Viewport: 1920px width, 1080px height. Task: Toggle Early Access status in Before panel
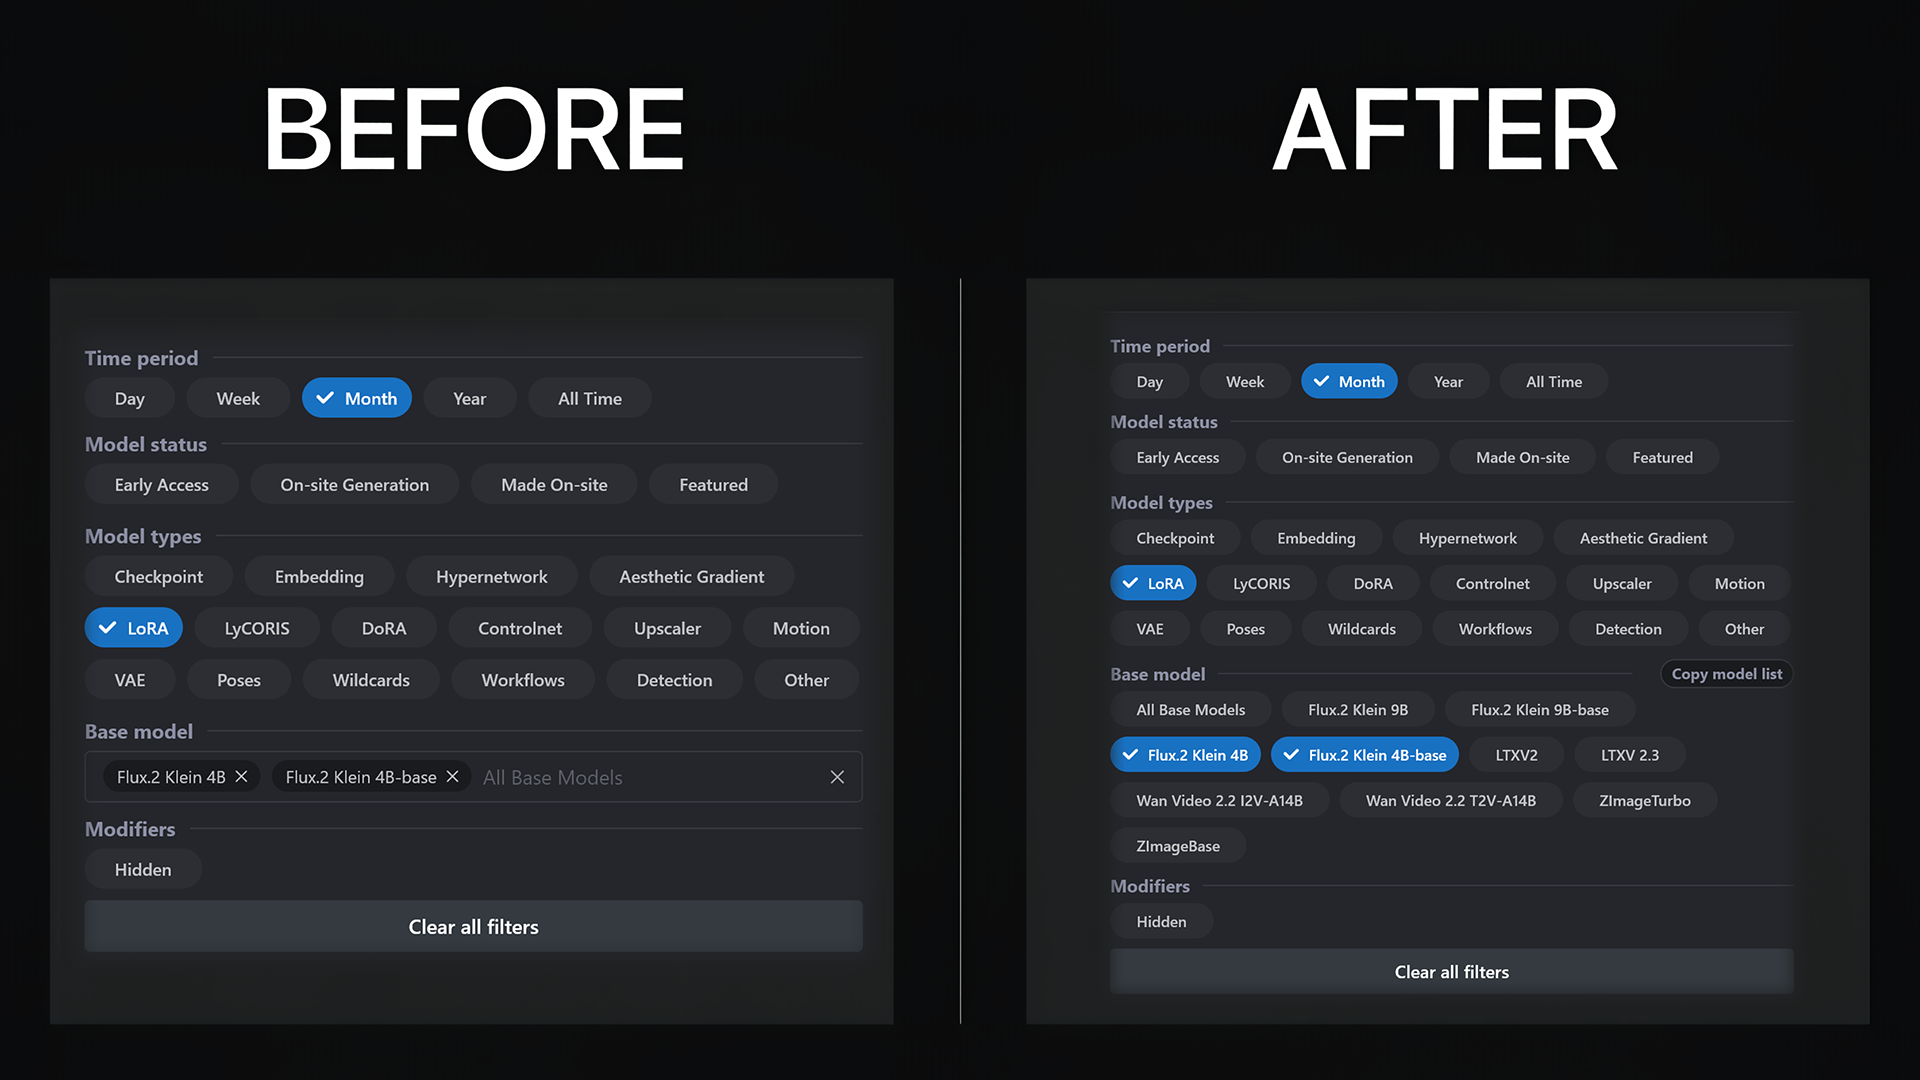tap(162, 484)
